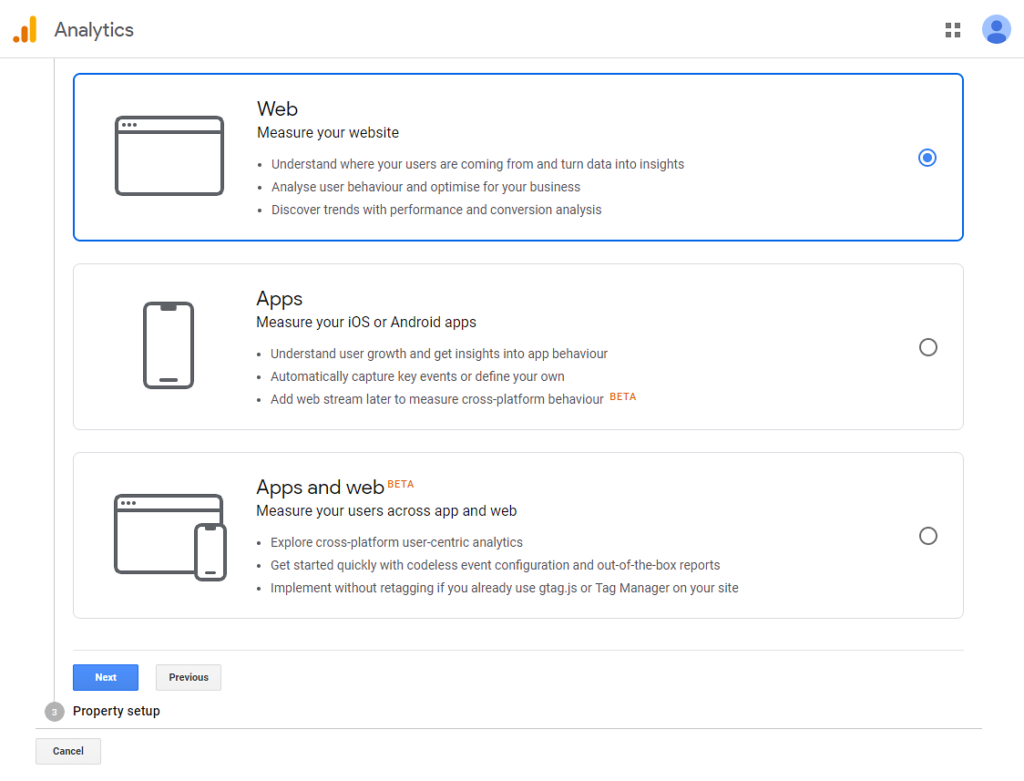
Task: Select the Web measurement card
Action: (x=518, y=156)
